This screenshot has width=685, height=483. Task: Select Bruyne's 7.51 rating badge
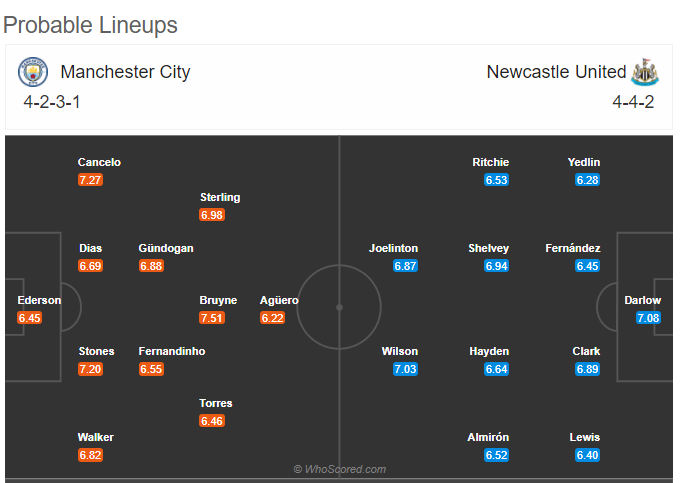point(212,318)
